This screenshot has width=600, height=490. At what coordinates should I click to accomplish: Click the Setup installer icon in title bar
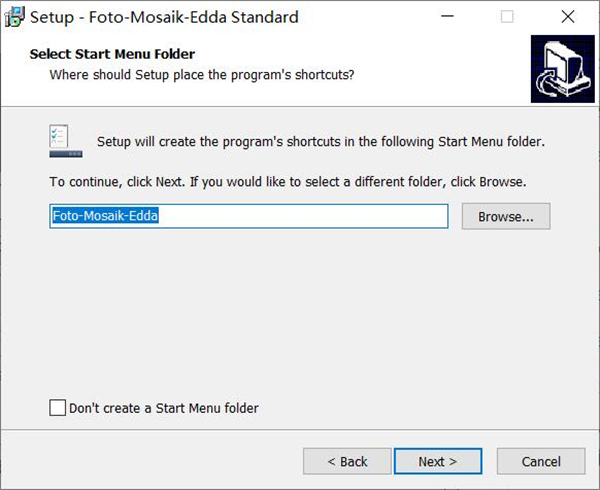pyautogui.click(x=14, y=17)
